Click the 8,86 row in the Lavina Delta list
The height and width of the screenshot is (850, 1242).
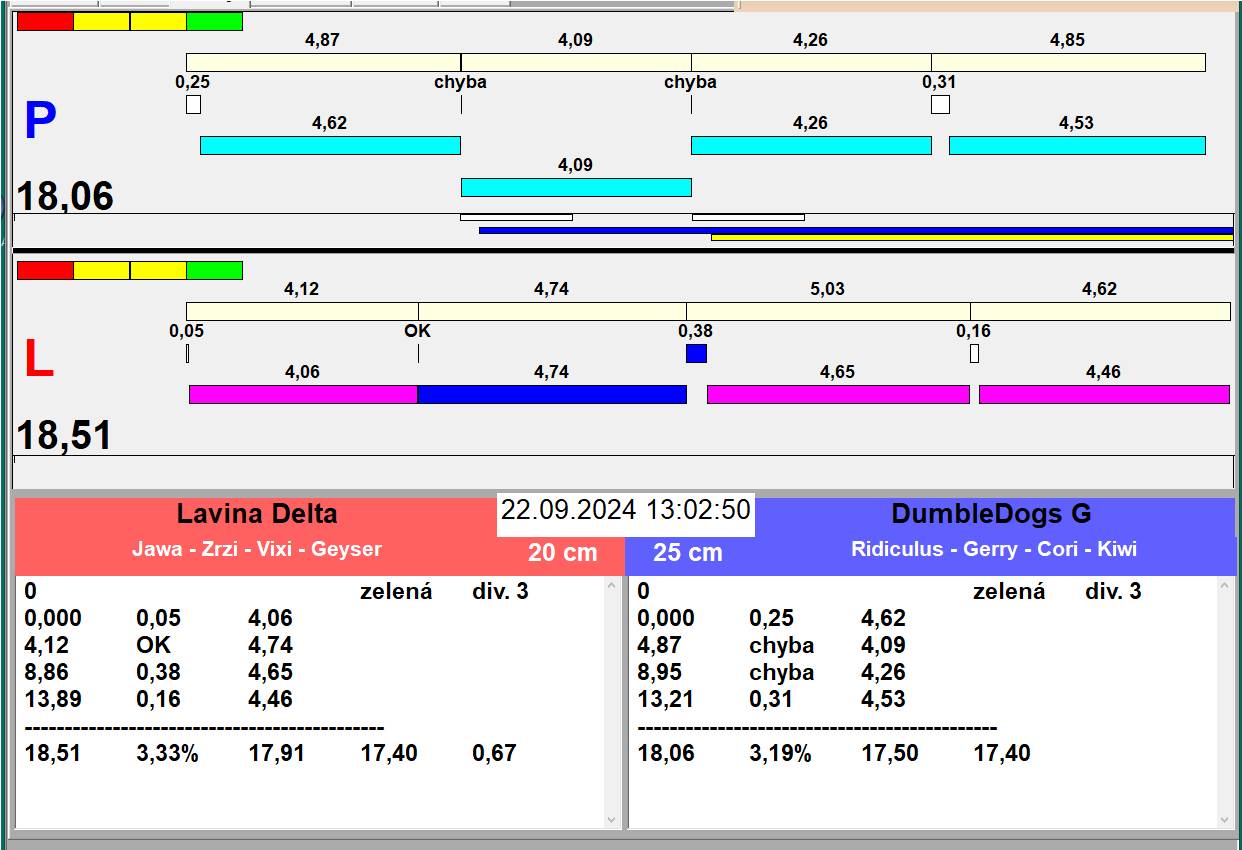[x=310, y=672]
